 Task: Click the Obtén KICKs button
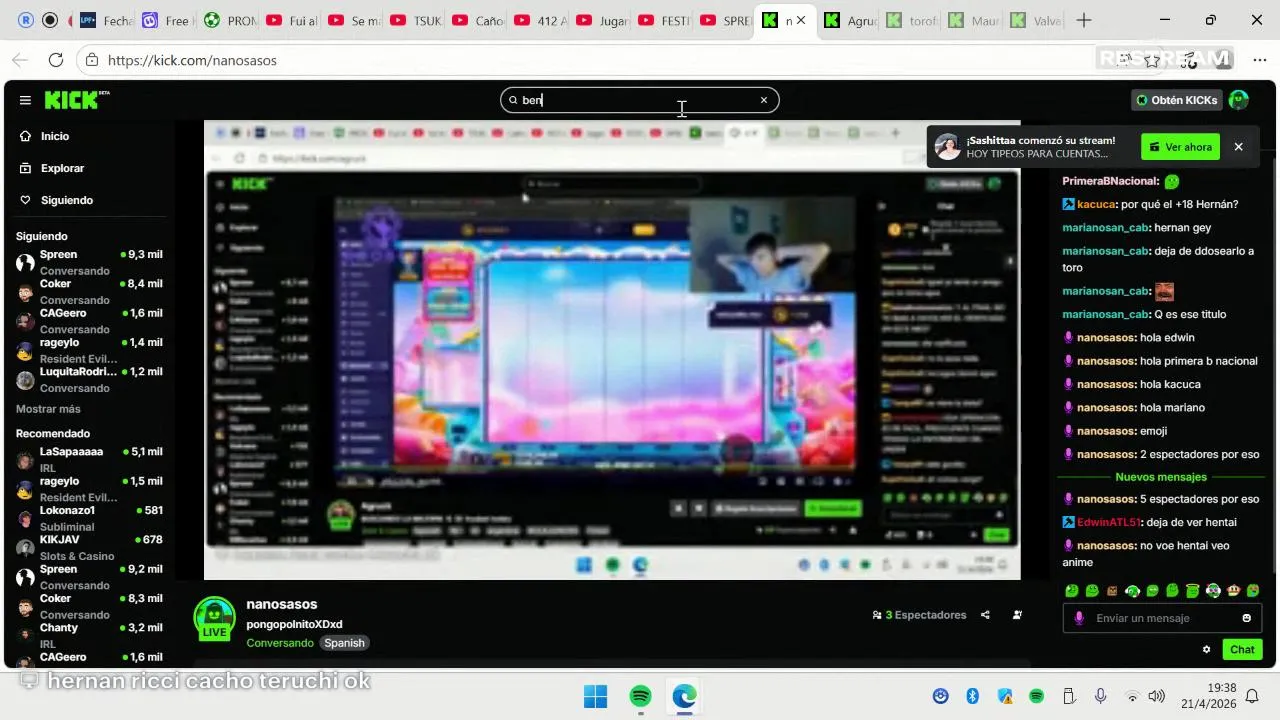(x=1177, y=100)
